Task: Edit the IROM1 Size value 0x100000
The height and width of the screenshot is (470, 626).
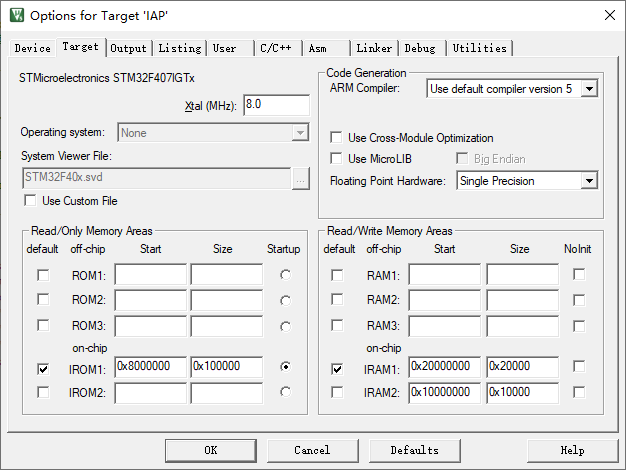Action: tap(227, 367)
